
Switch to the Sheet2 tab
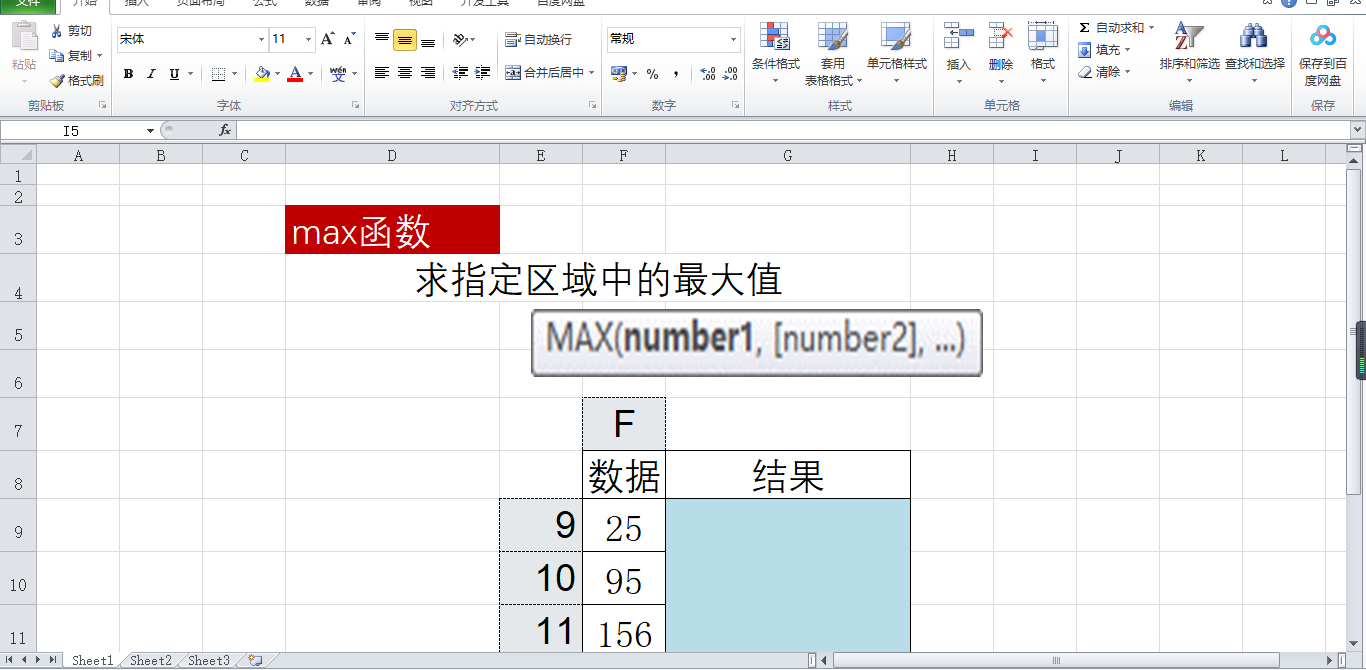click(x=151, y=660)
